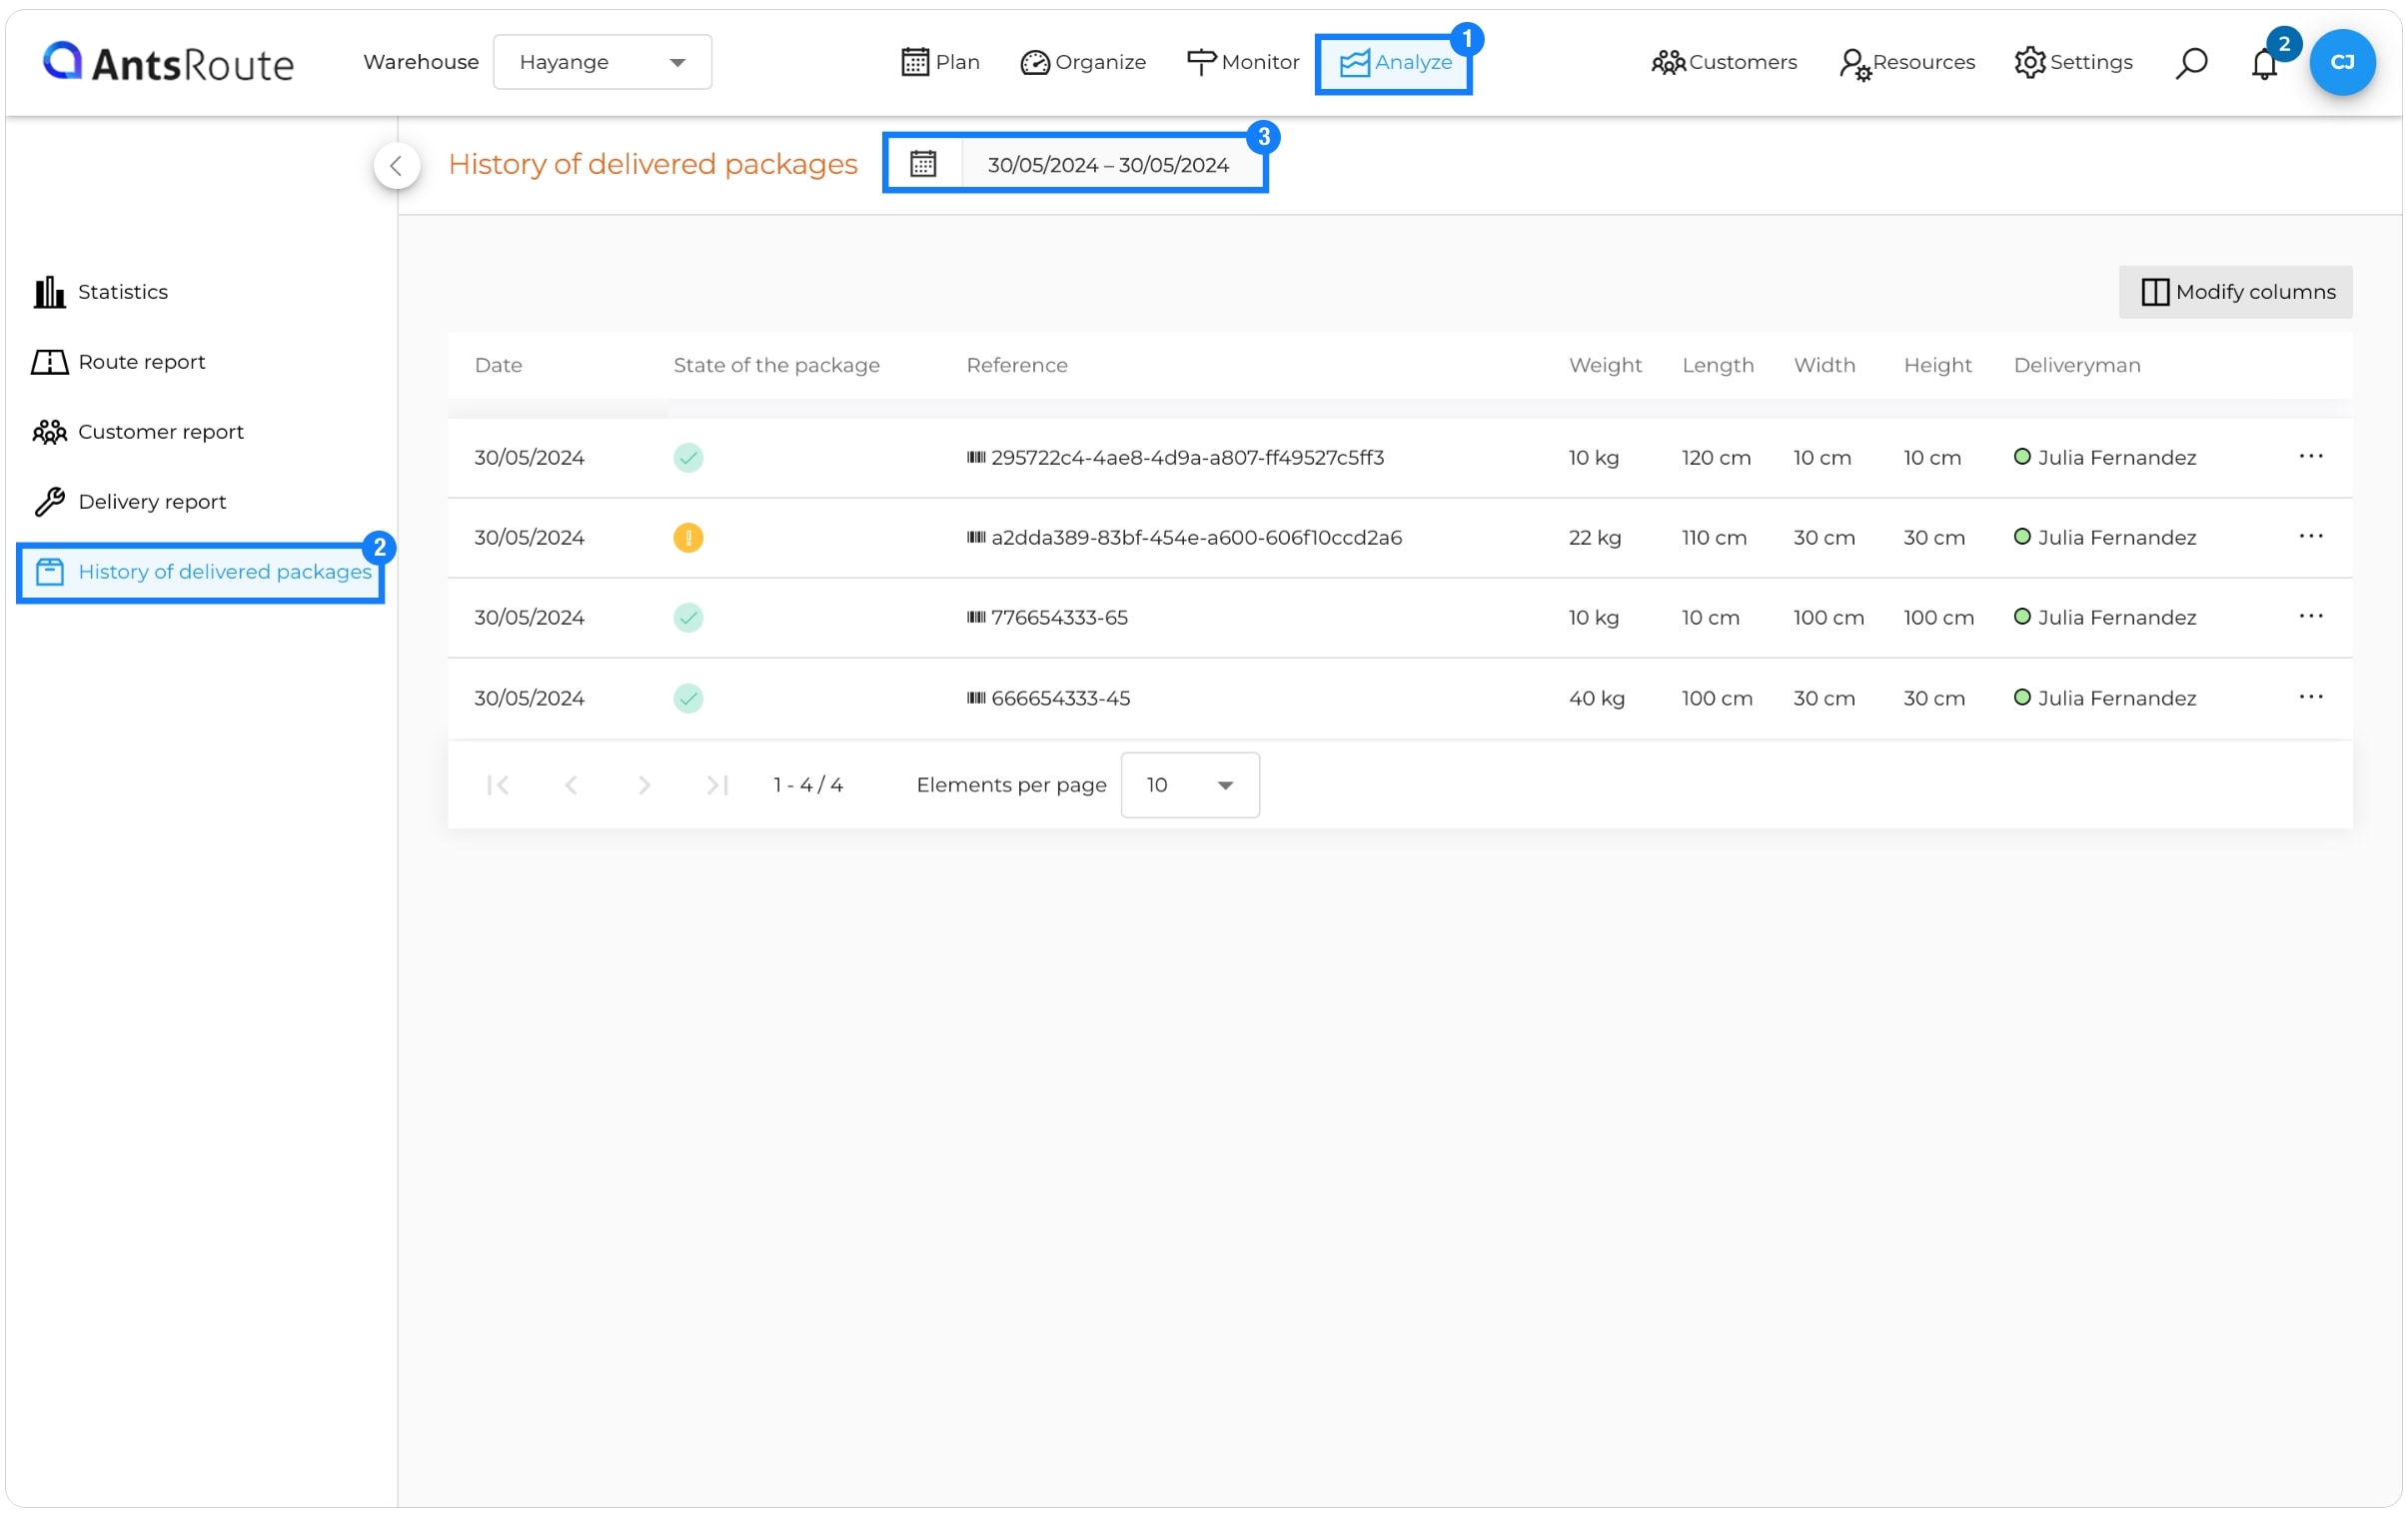Viewport: 2408px width, 1517px height.
Task: Click the Weight column header
Action: tap(1605, 365)
